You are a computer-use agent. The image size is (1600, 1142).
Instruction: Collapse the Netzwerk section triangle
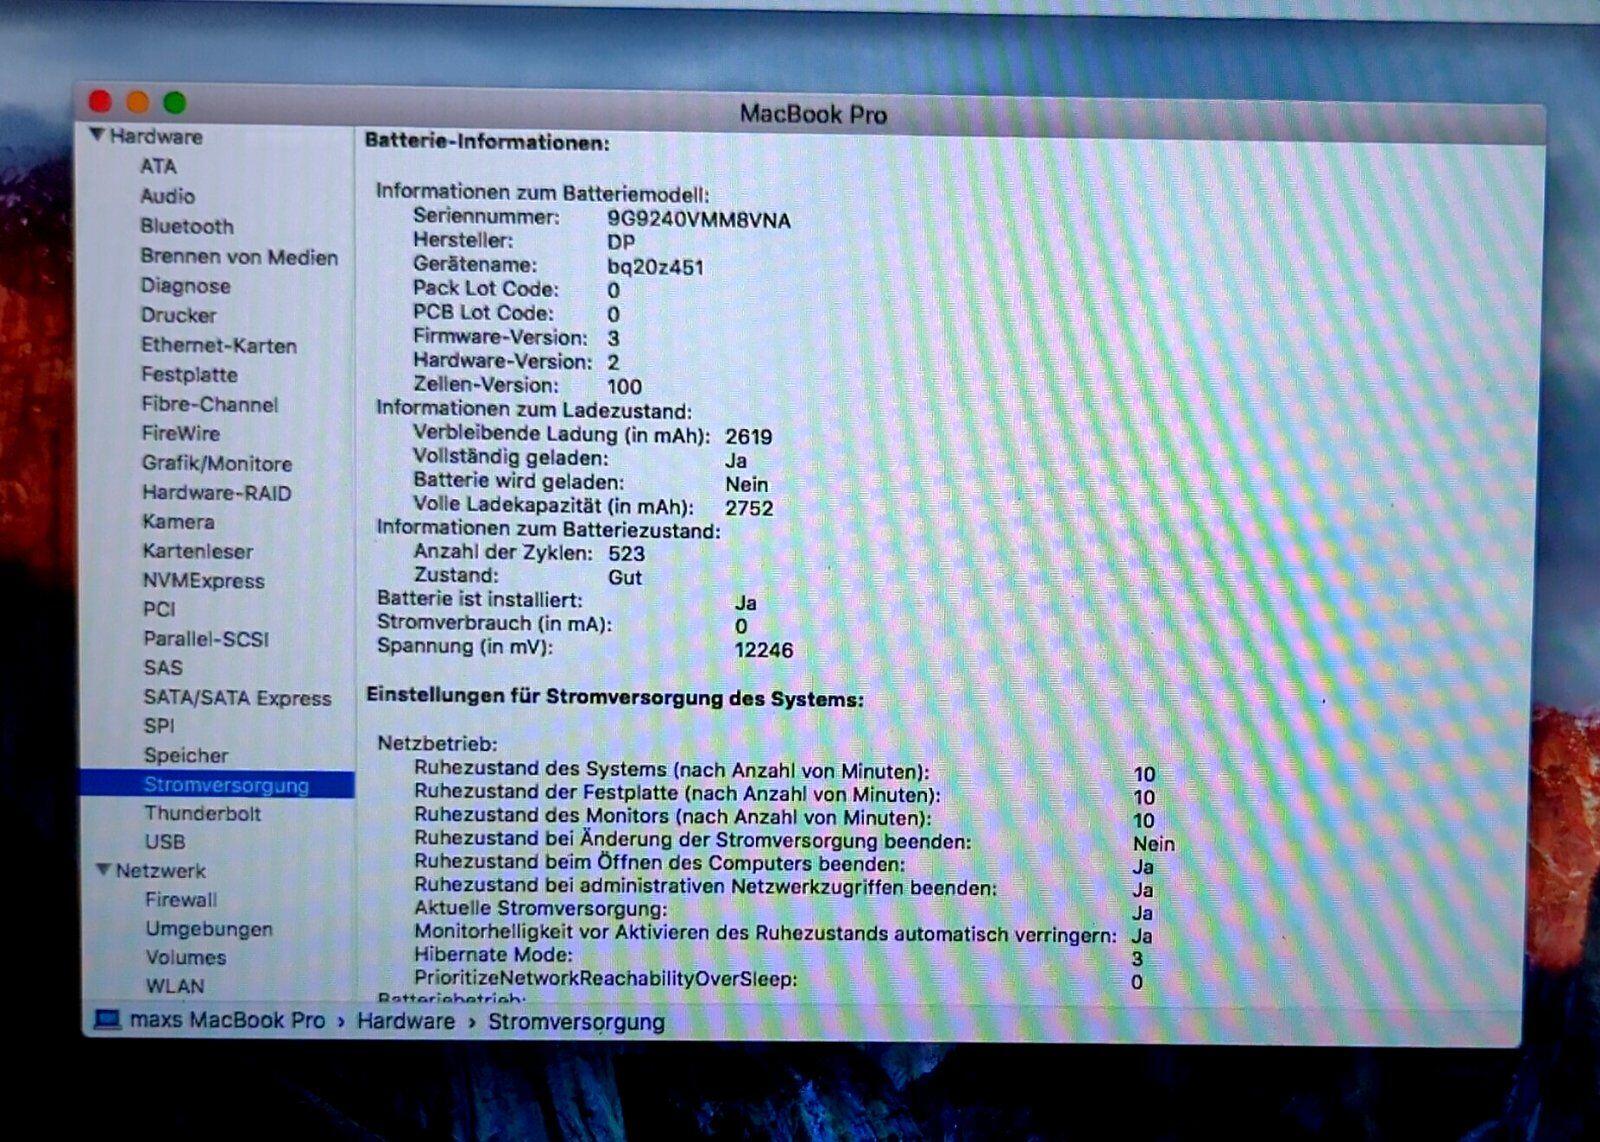pyautogui.click(x=103, y=870)
